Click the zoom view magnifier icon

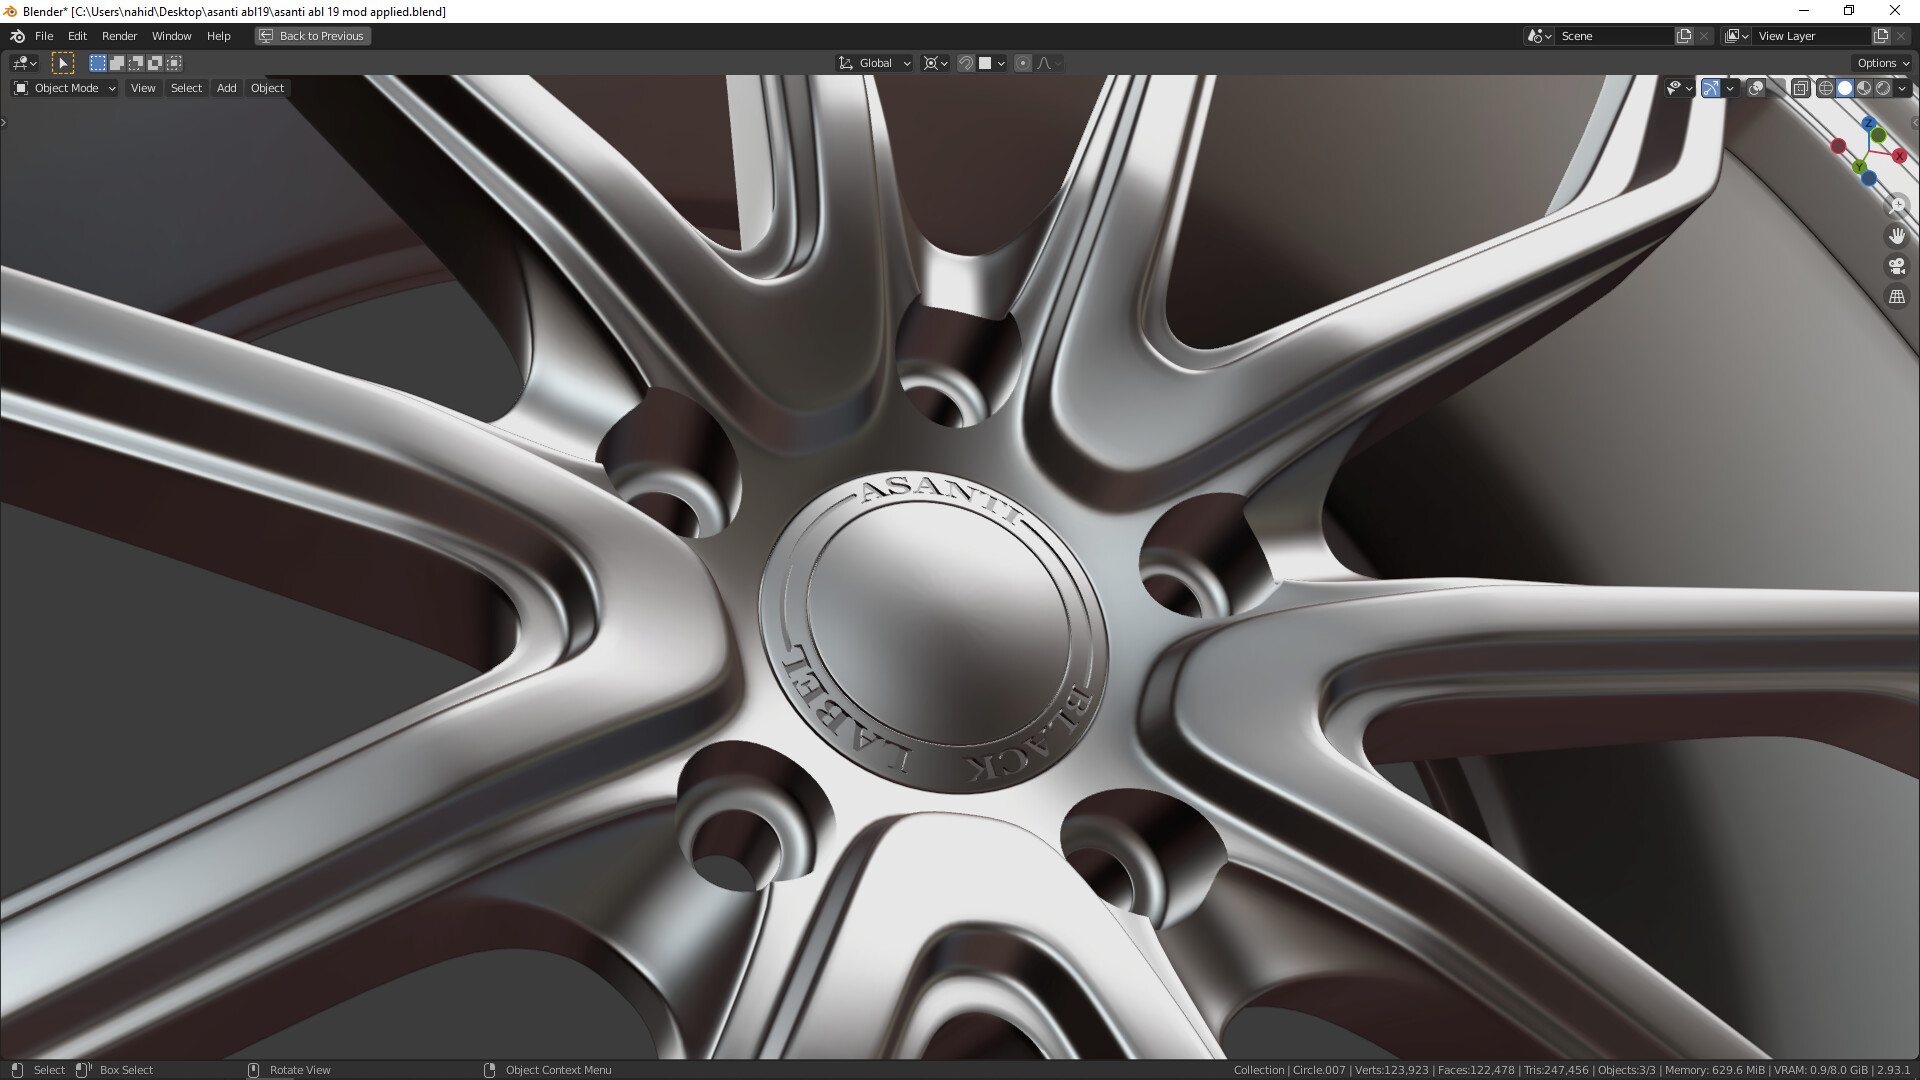coord(1897,205)
